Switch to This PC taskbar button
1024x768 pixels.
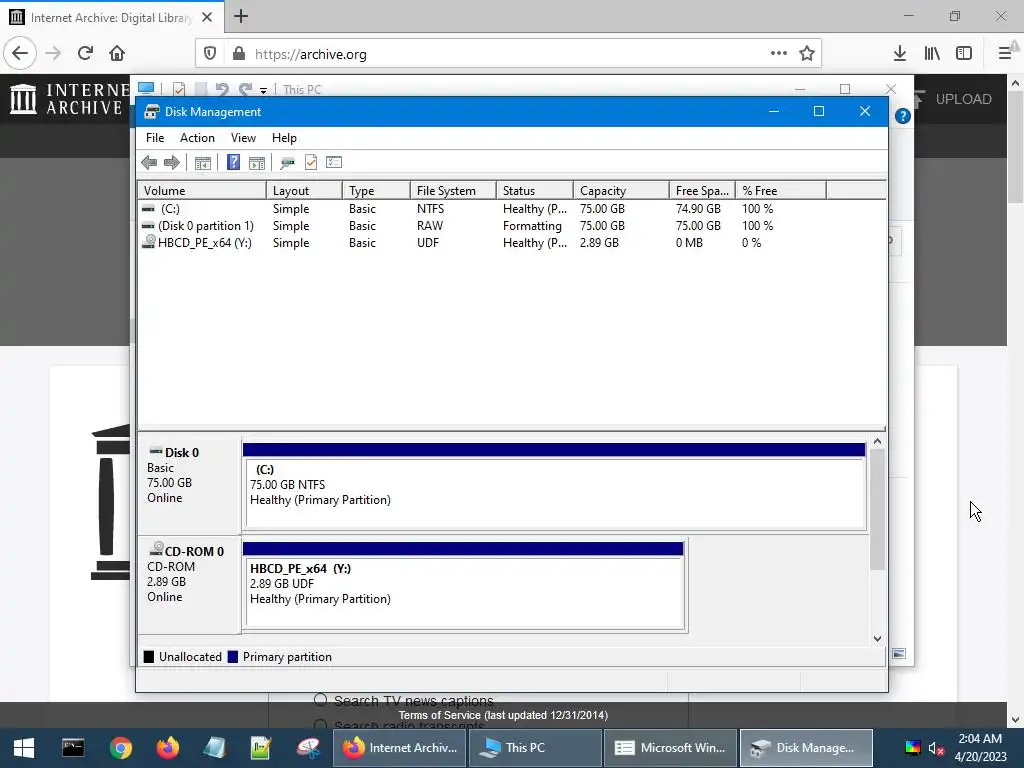(x=535, y=748)
